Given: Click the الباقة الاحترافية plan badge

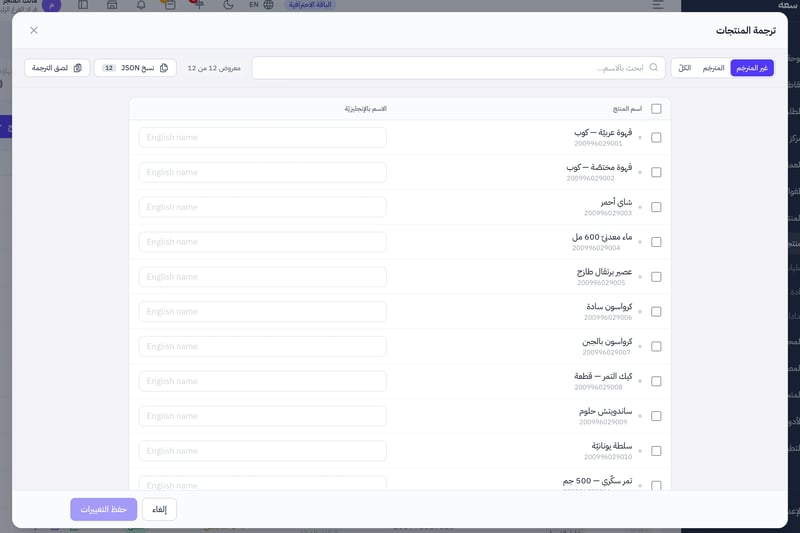Looking at the screenshot, I should tap(310, 5).
